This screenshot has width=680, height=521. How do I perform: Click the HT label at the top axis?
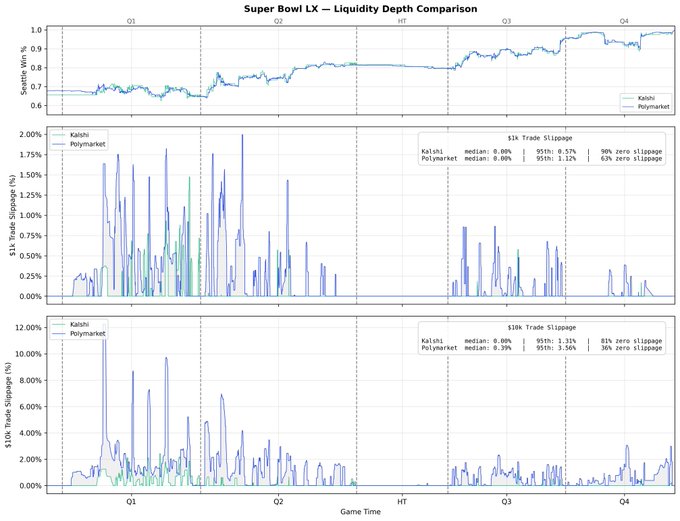click(x=402, y=20)
